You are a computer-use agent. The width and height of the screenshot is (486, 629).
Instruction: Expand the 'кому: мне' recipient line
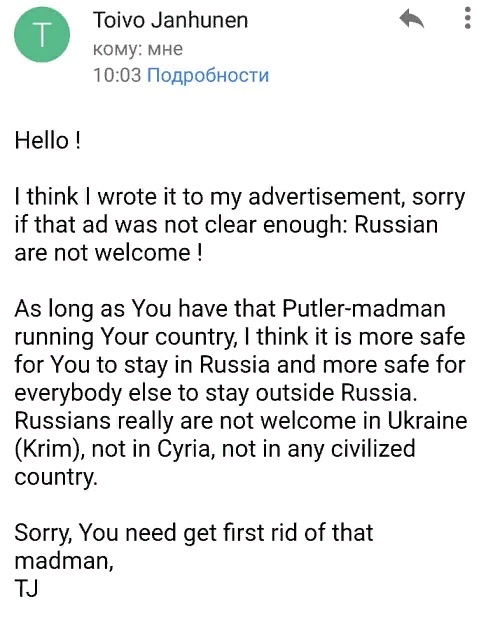click(138, 49)
